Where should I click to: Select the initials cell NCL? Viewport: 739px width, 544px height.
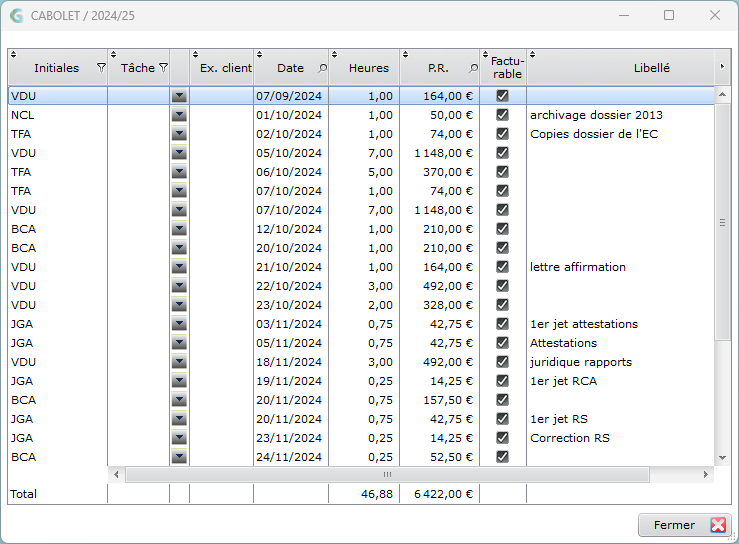pyautogui.click(x=58, y=115)
